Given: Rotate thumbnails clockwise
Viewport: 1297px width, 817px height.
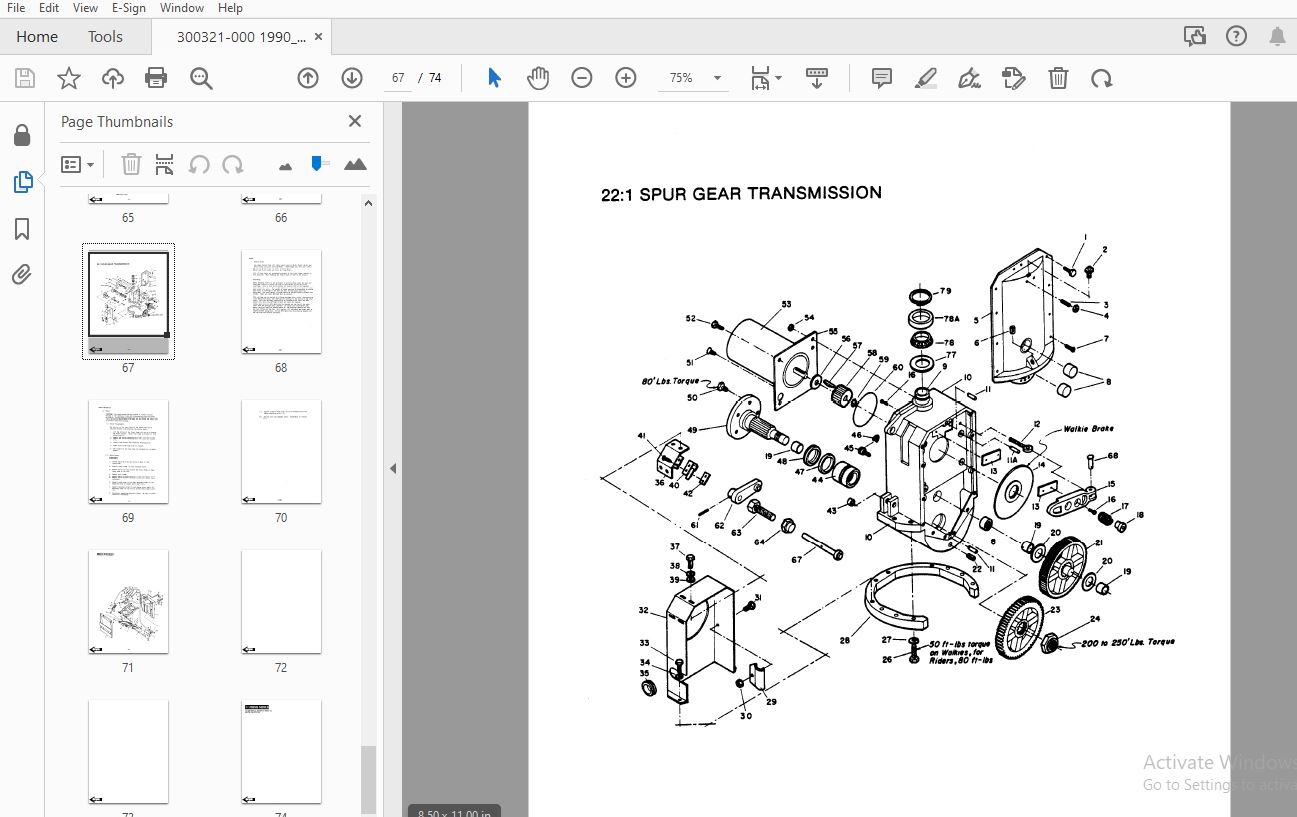Looking at the screenshot, I should click(x=233, y=164).
